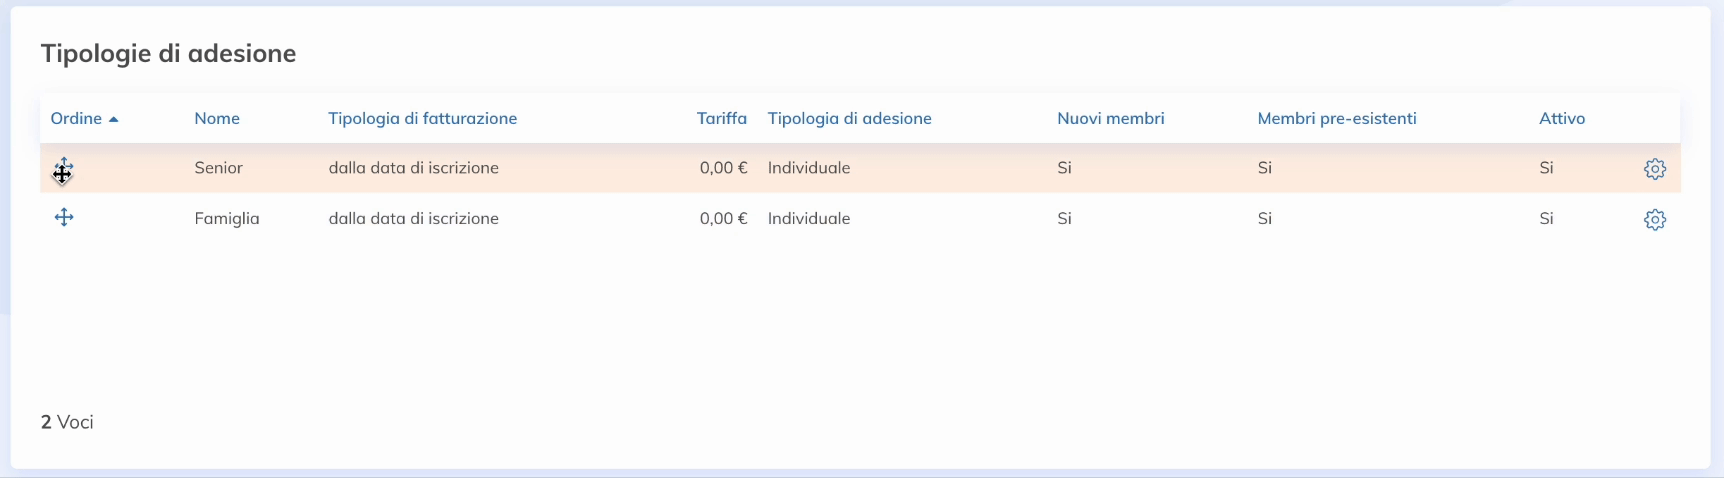Sort by Attivo column header

coord(1562,118)
